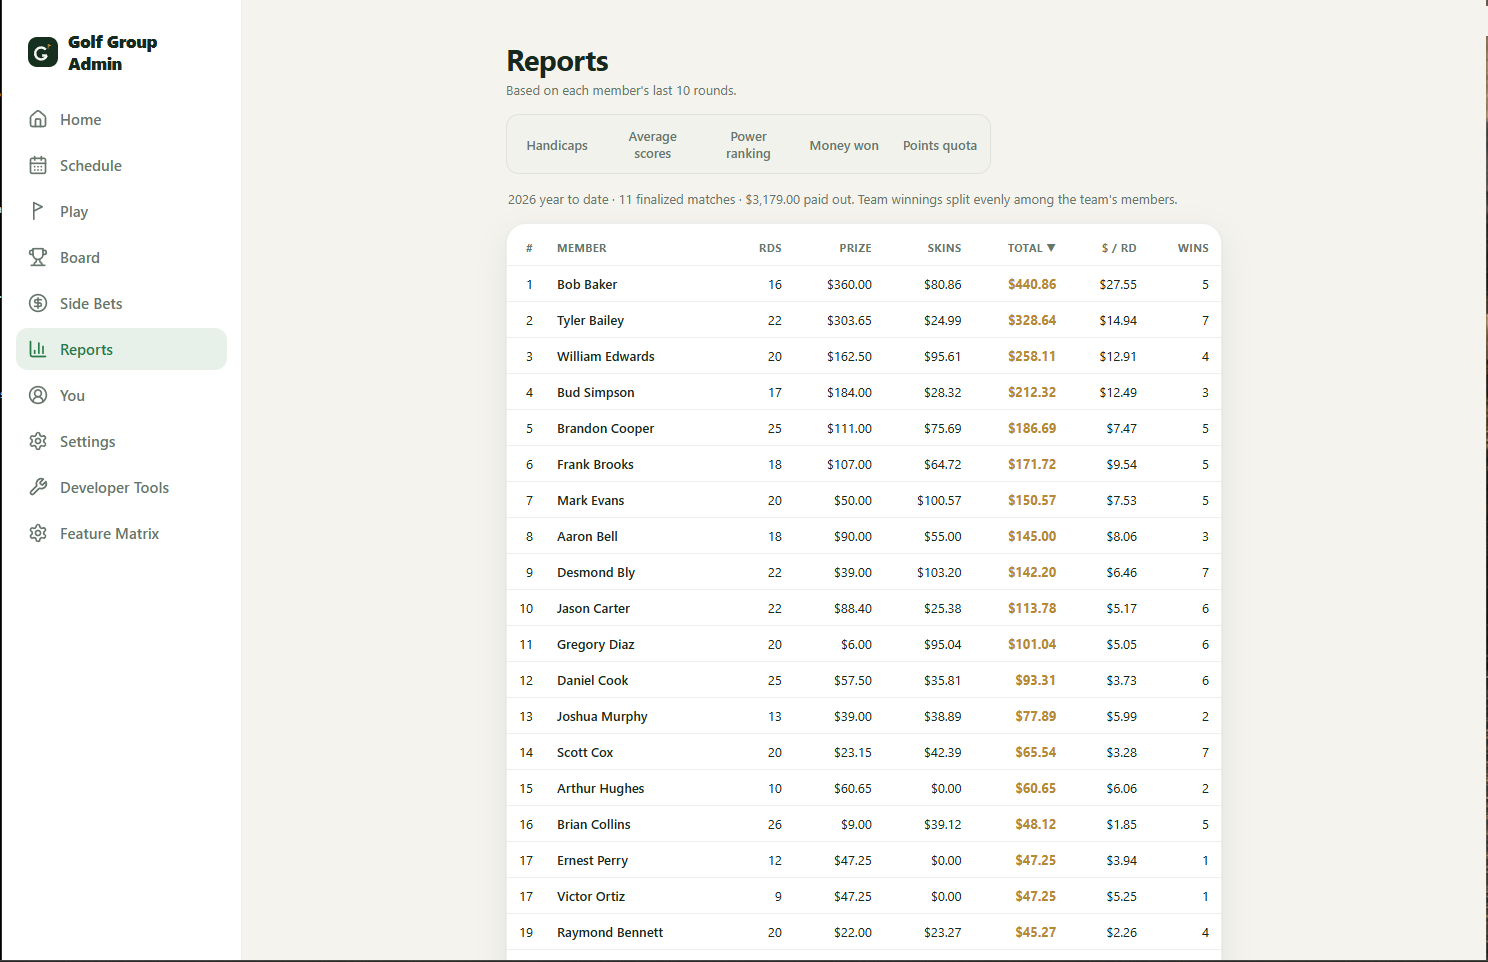
Task: Click member name Brandon Cooper
Action: pos(606,428)
